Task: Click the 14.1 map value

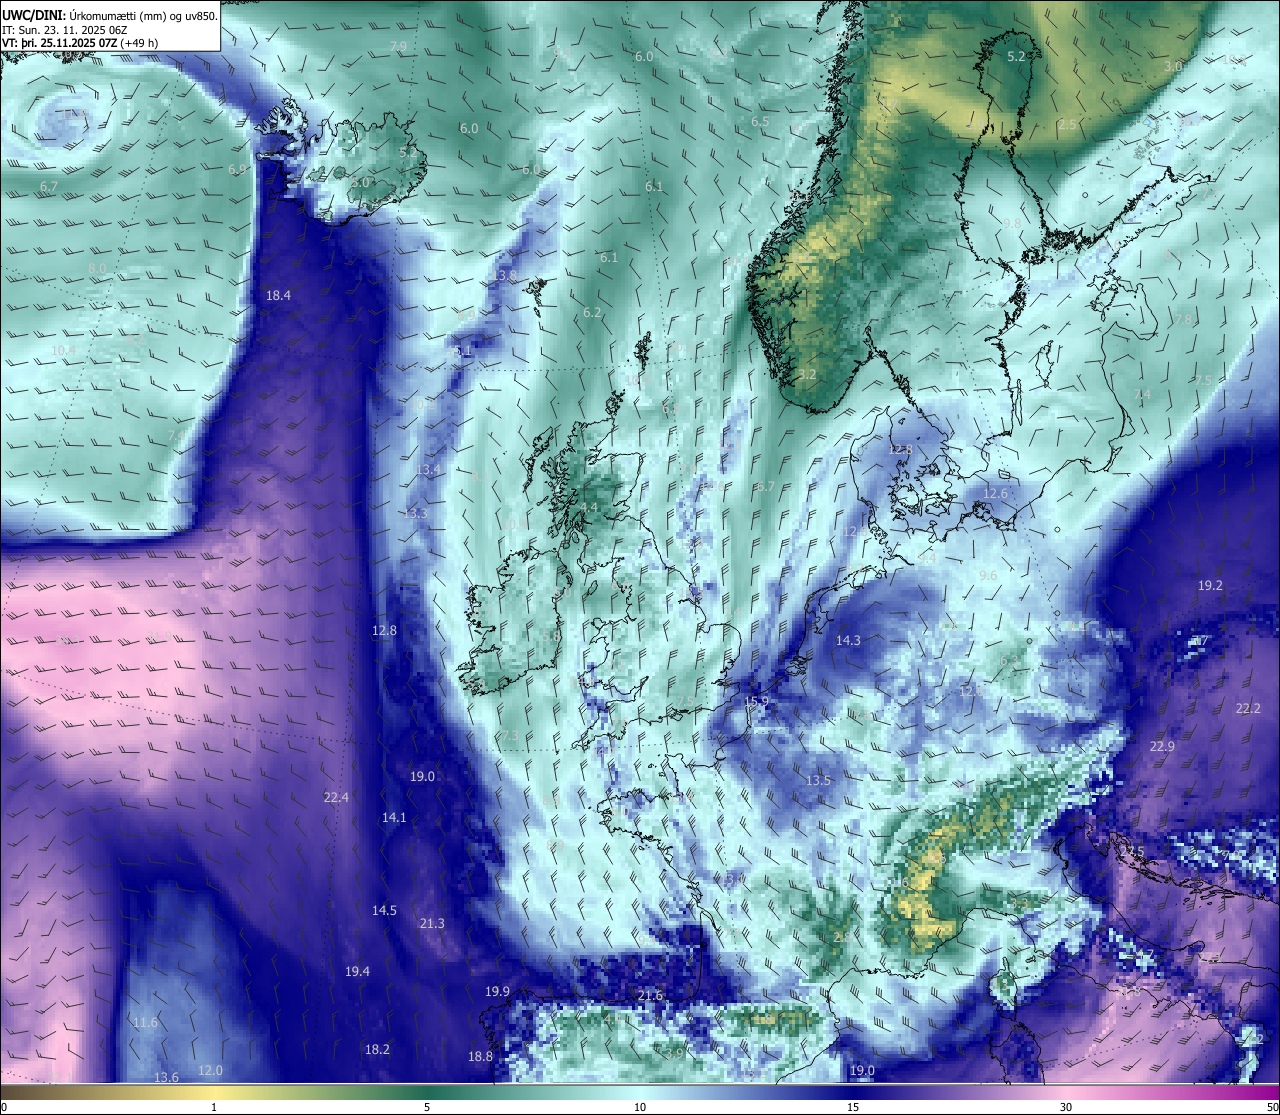Action: click(394, 817)
